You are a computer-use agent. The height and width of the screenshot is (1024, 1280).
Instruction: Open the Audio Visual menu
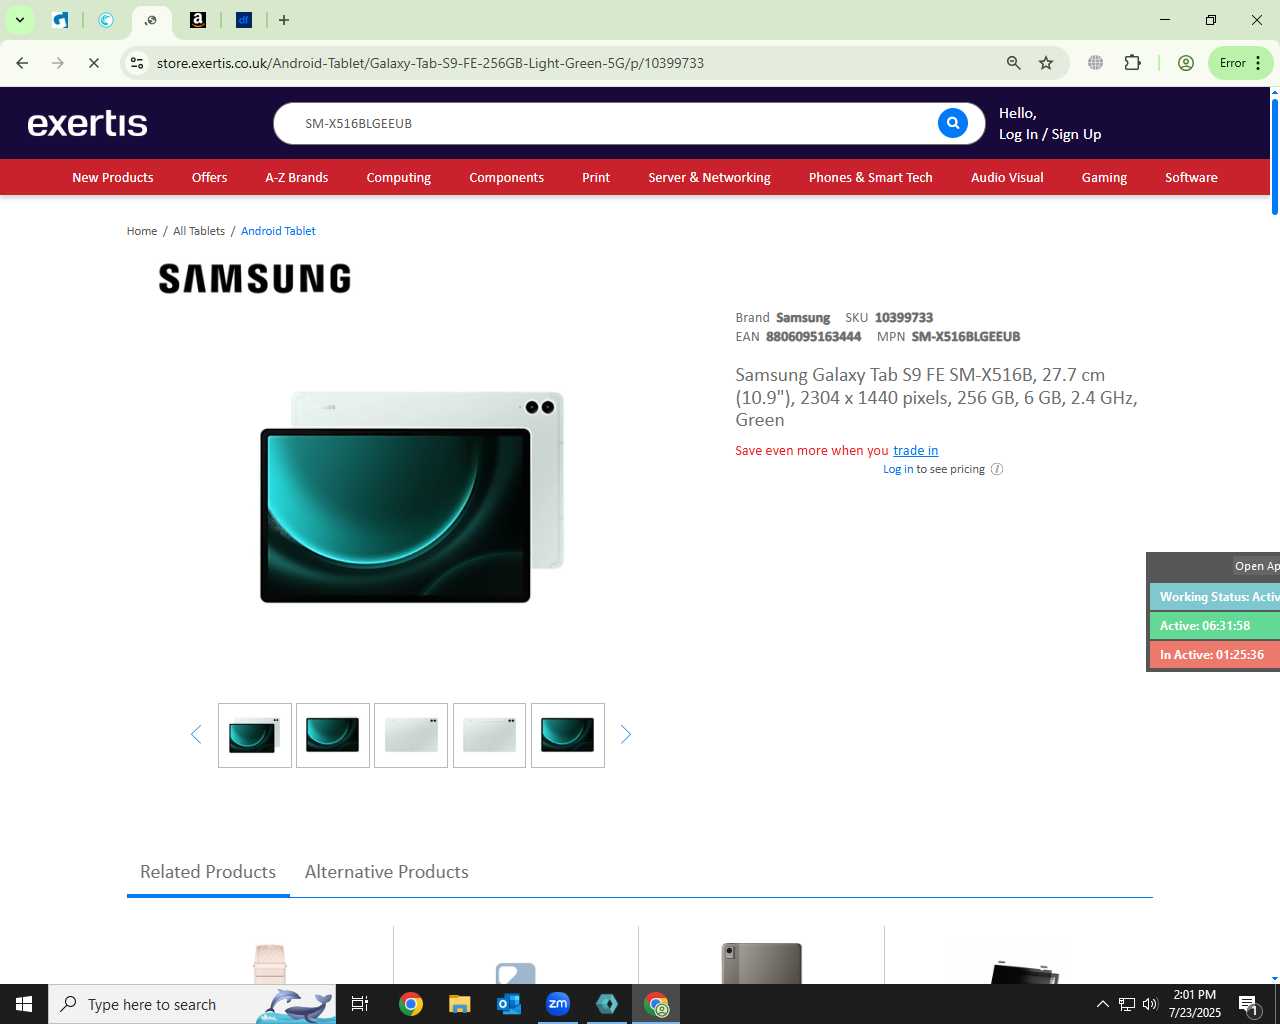click(x=1007, y=177)
